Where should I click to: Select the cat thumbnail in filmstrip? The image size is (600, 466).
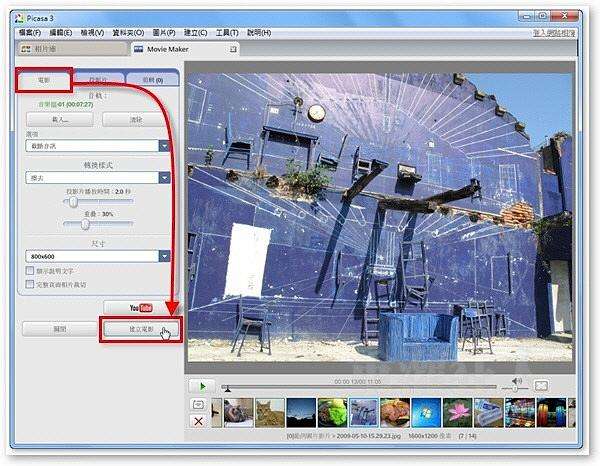270,412
